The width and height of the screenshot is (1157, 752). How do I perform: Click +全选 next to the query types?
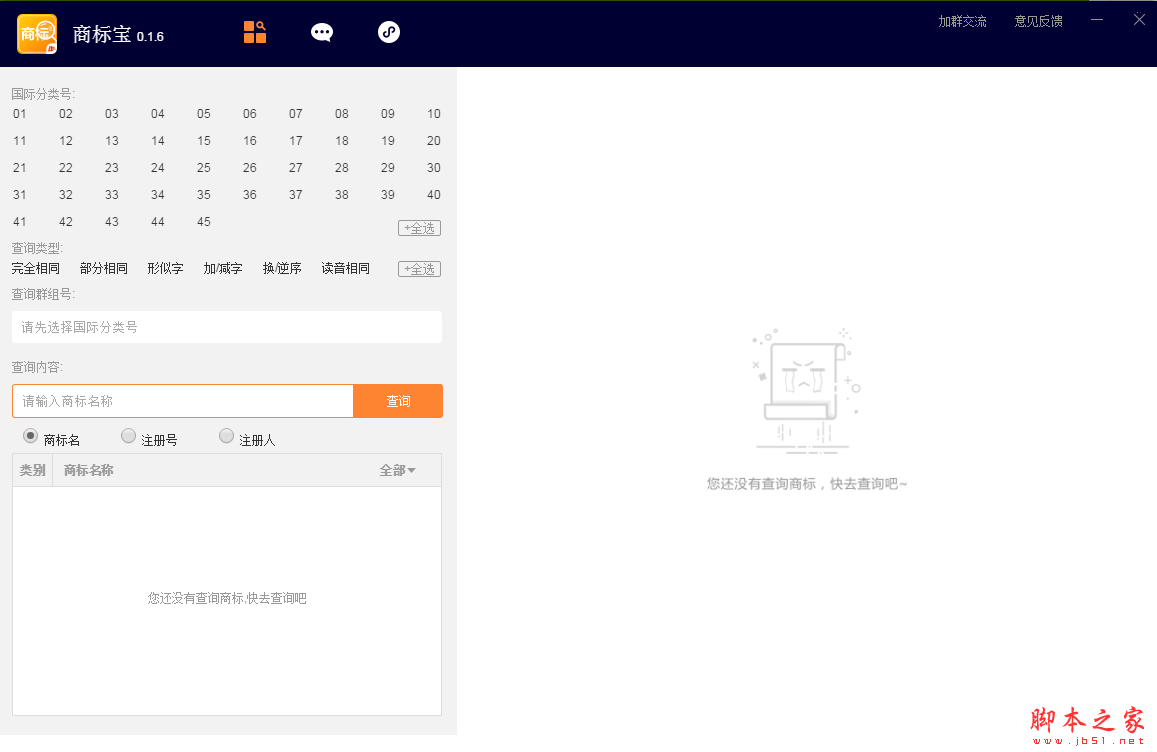tap(419, 268)
